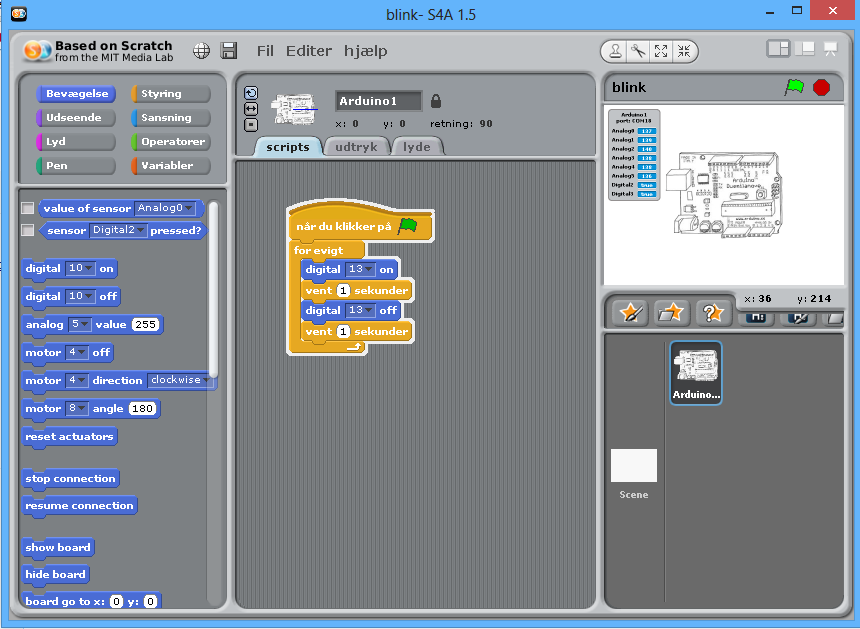Click the show board block
This screenshot has width=860, height=629.
58,547
